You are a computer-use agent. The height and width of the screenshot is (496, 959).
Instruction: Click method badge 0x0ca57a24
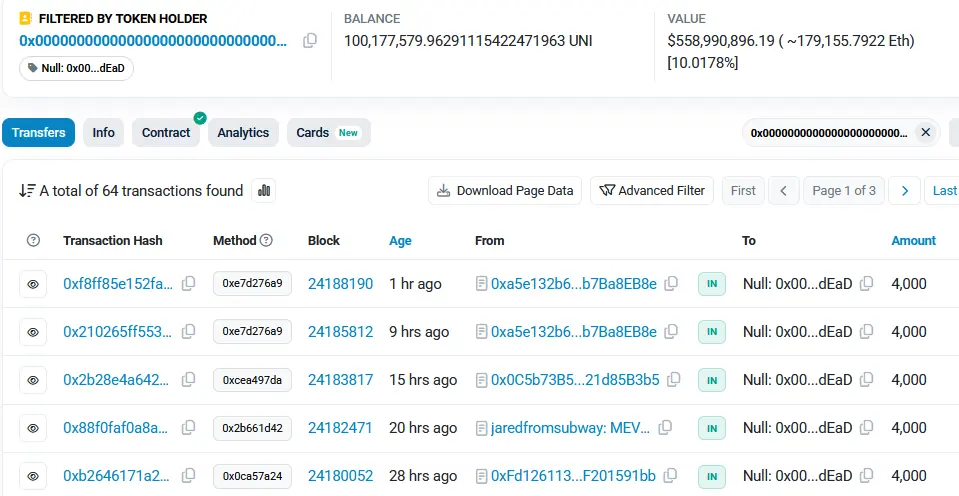(252, 476)
